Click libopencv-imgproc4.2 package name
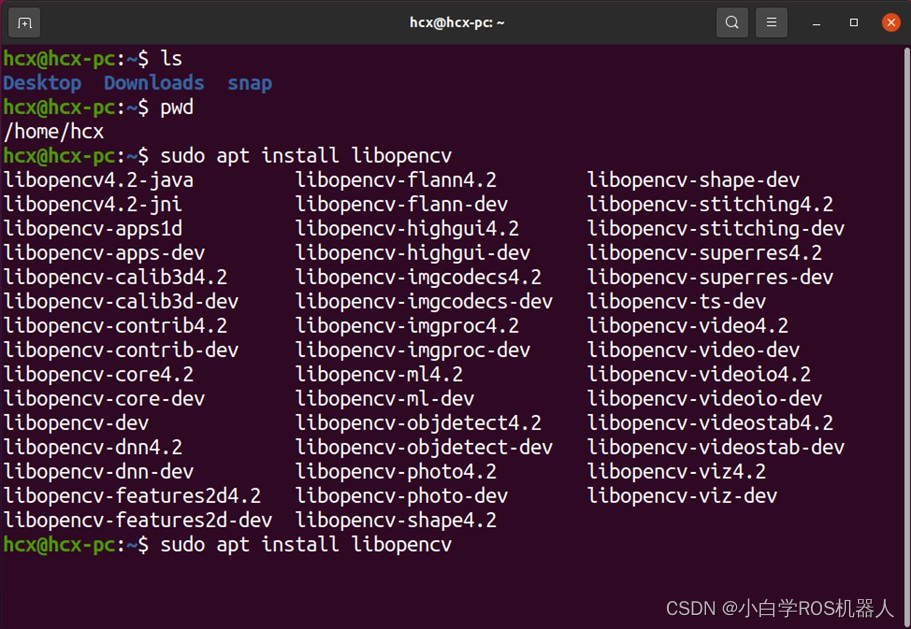911x629 pixels. click(407, 326)
